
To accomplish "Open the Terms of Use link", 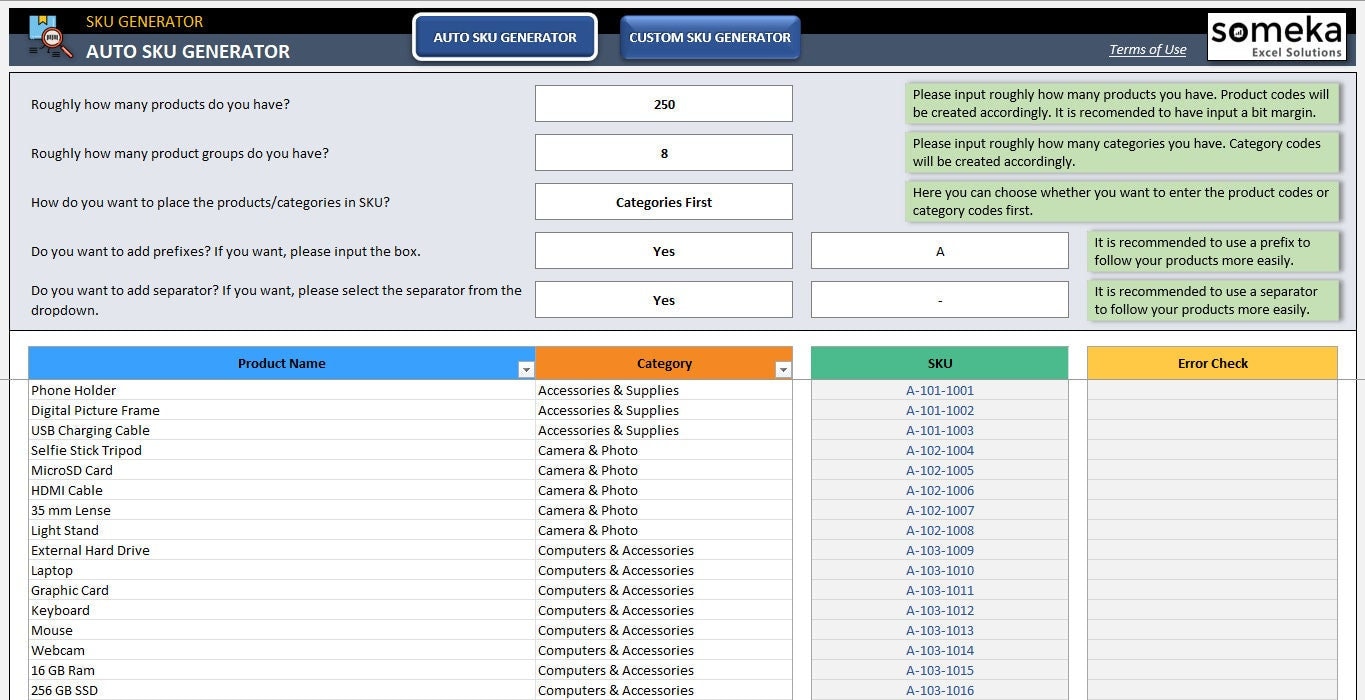I will click(x=1147, y=48).
